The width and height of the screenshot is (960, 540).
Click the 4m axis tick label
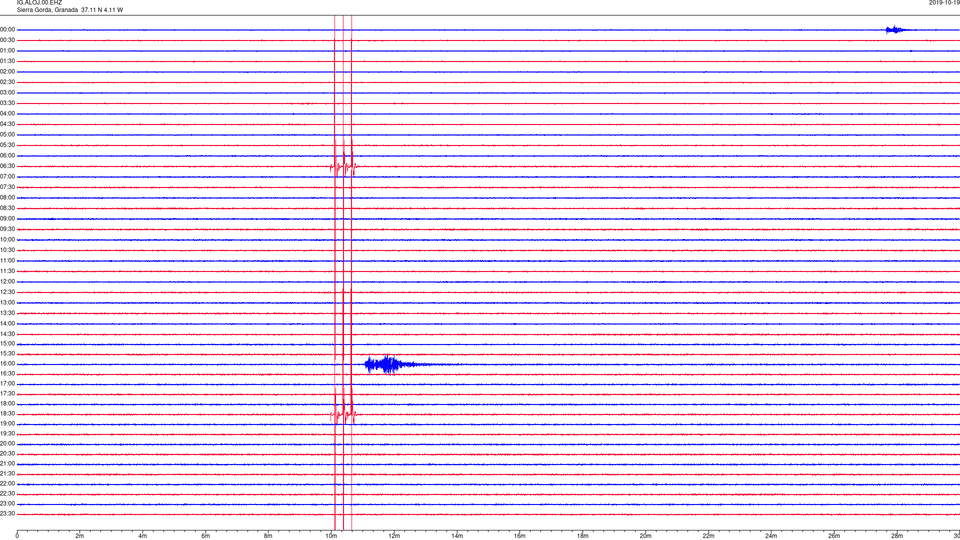coord(143,536)
